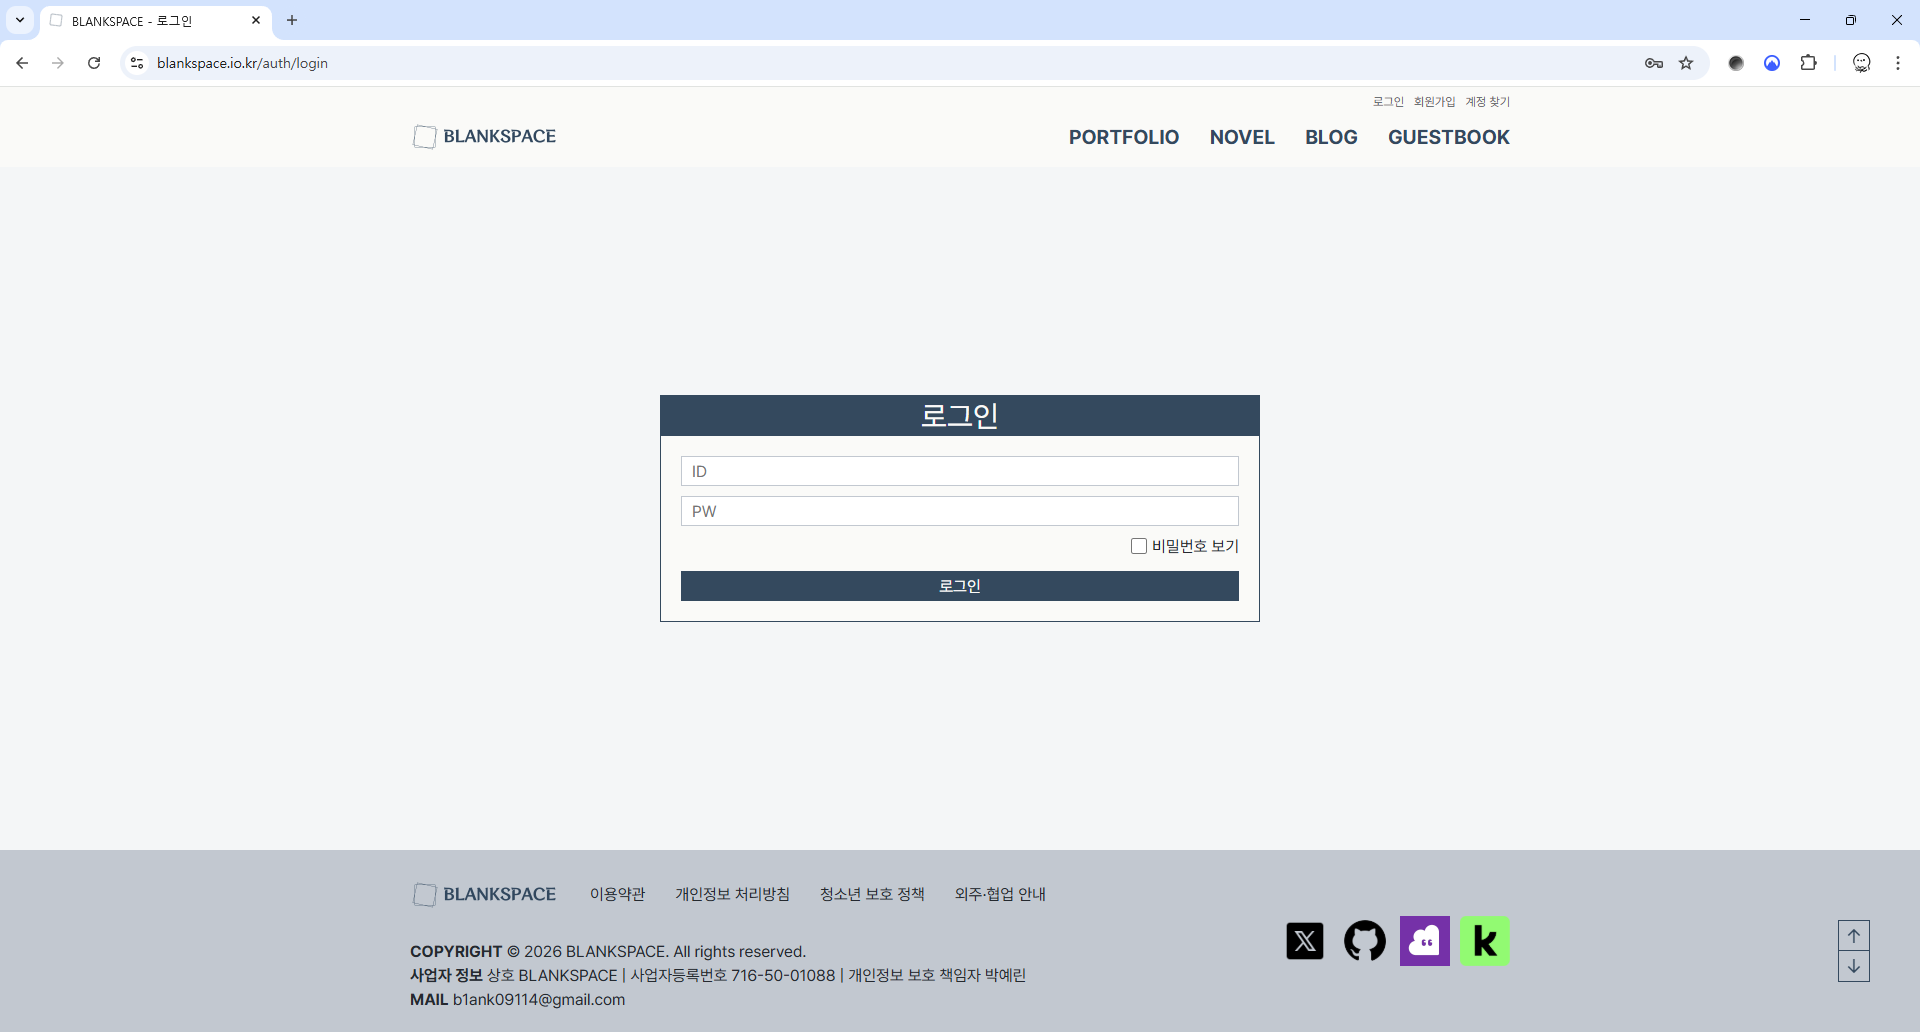Open the 개인정보 처리방침 footer link

point(732,894)
